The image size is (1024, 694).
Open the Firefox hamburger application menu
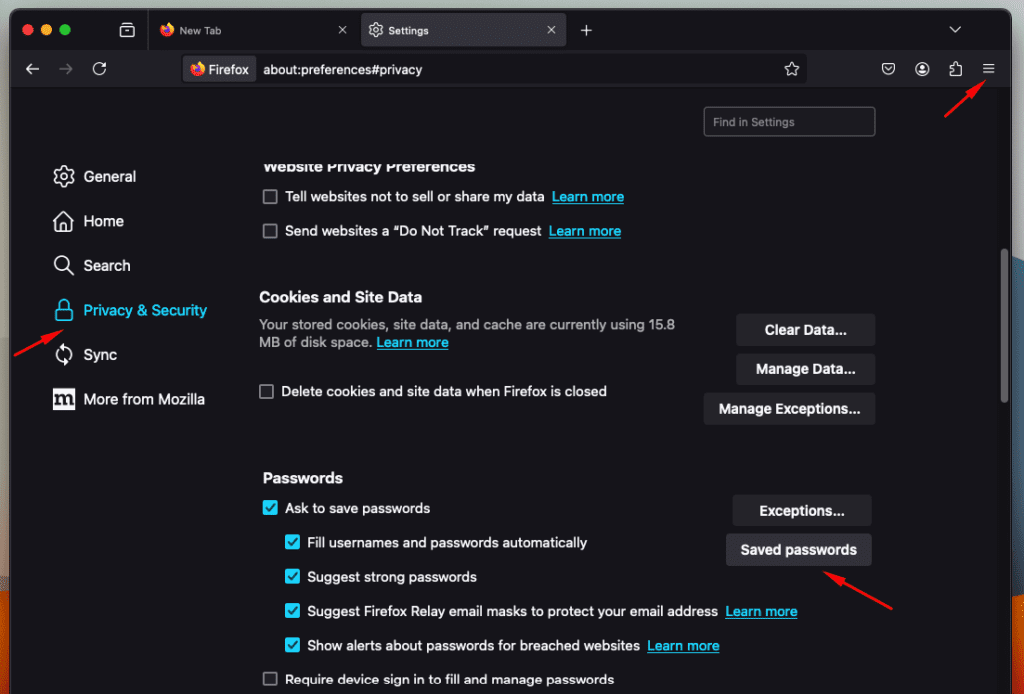pyautogui.click(x=988, y=69)
